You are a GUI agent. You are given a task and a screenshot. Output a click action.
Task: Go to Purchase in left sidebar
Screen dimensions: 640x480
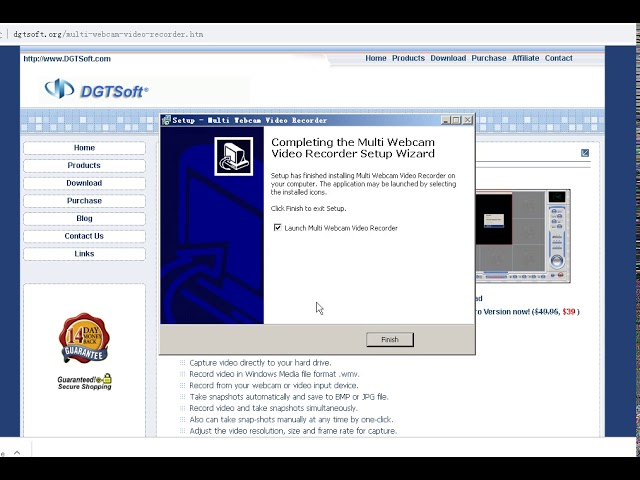84,201
